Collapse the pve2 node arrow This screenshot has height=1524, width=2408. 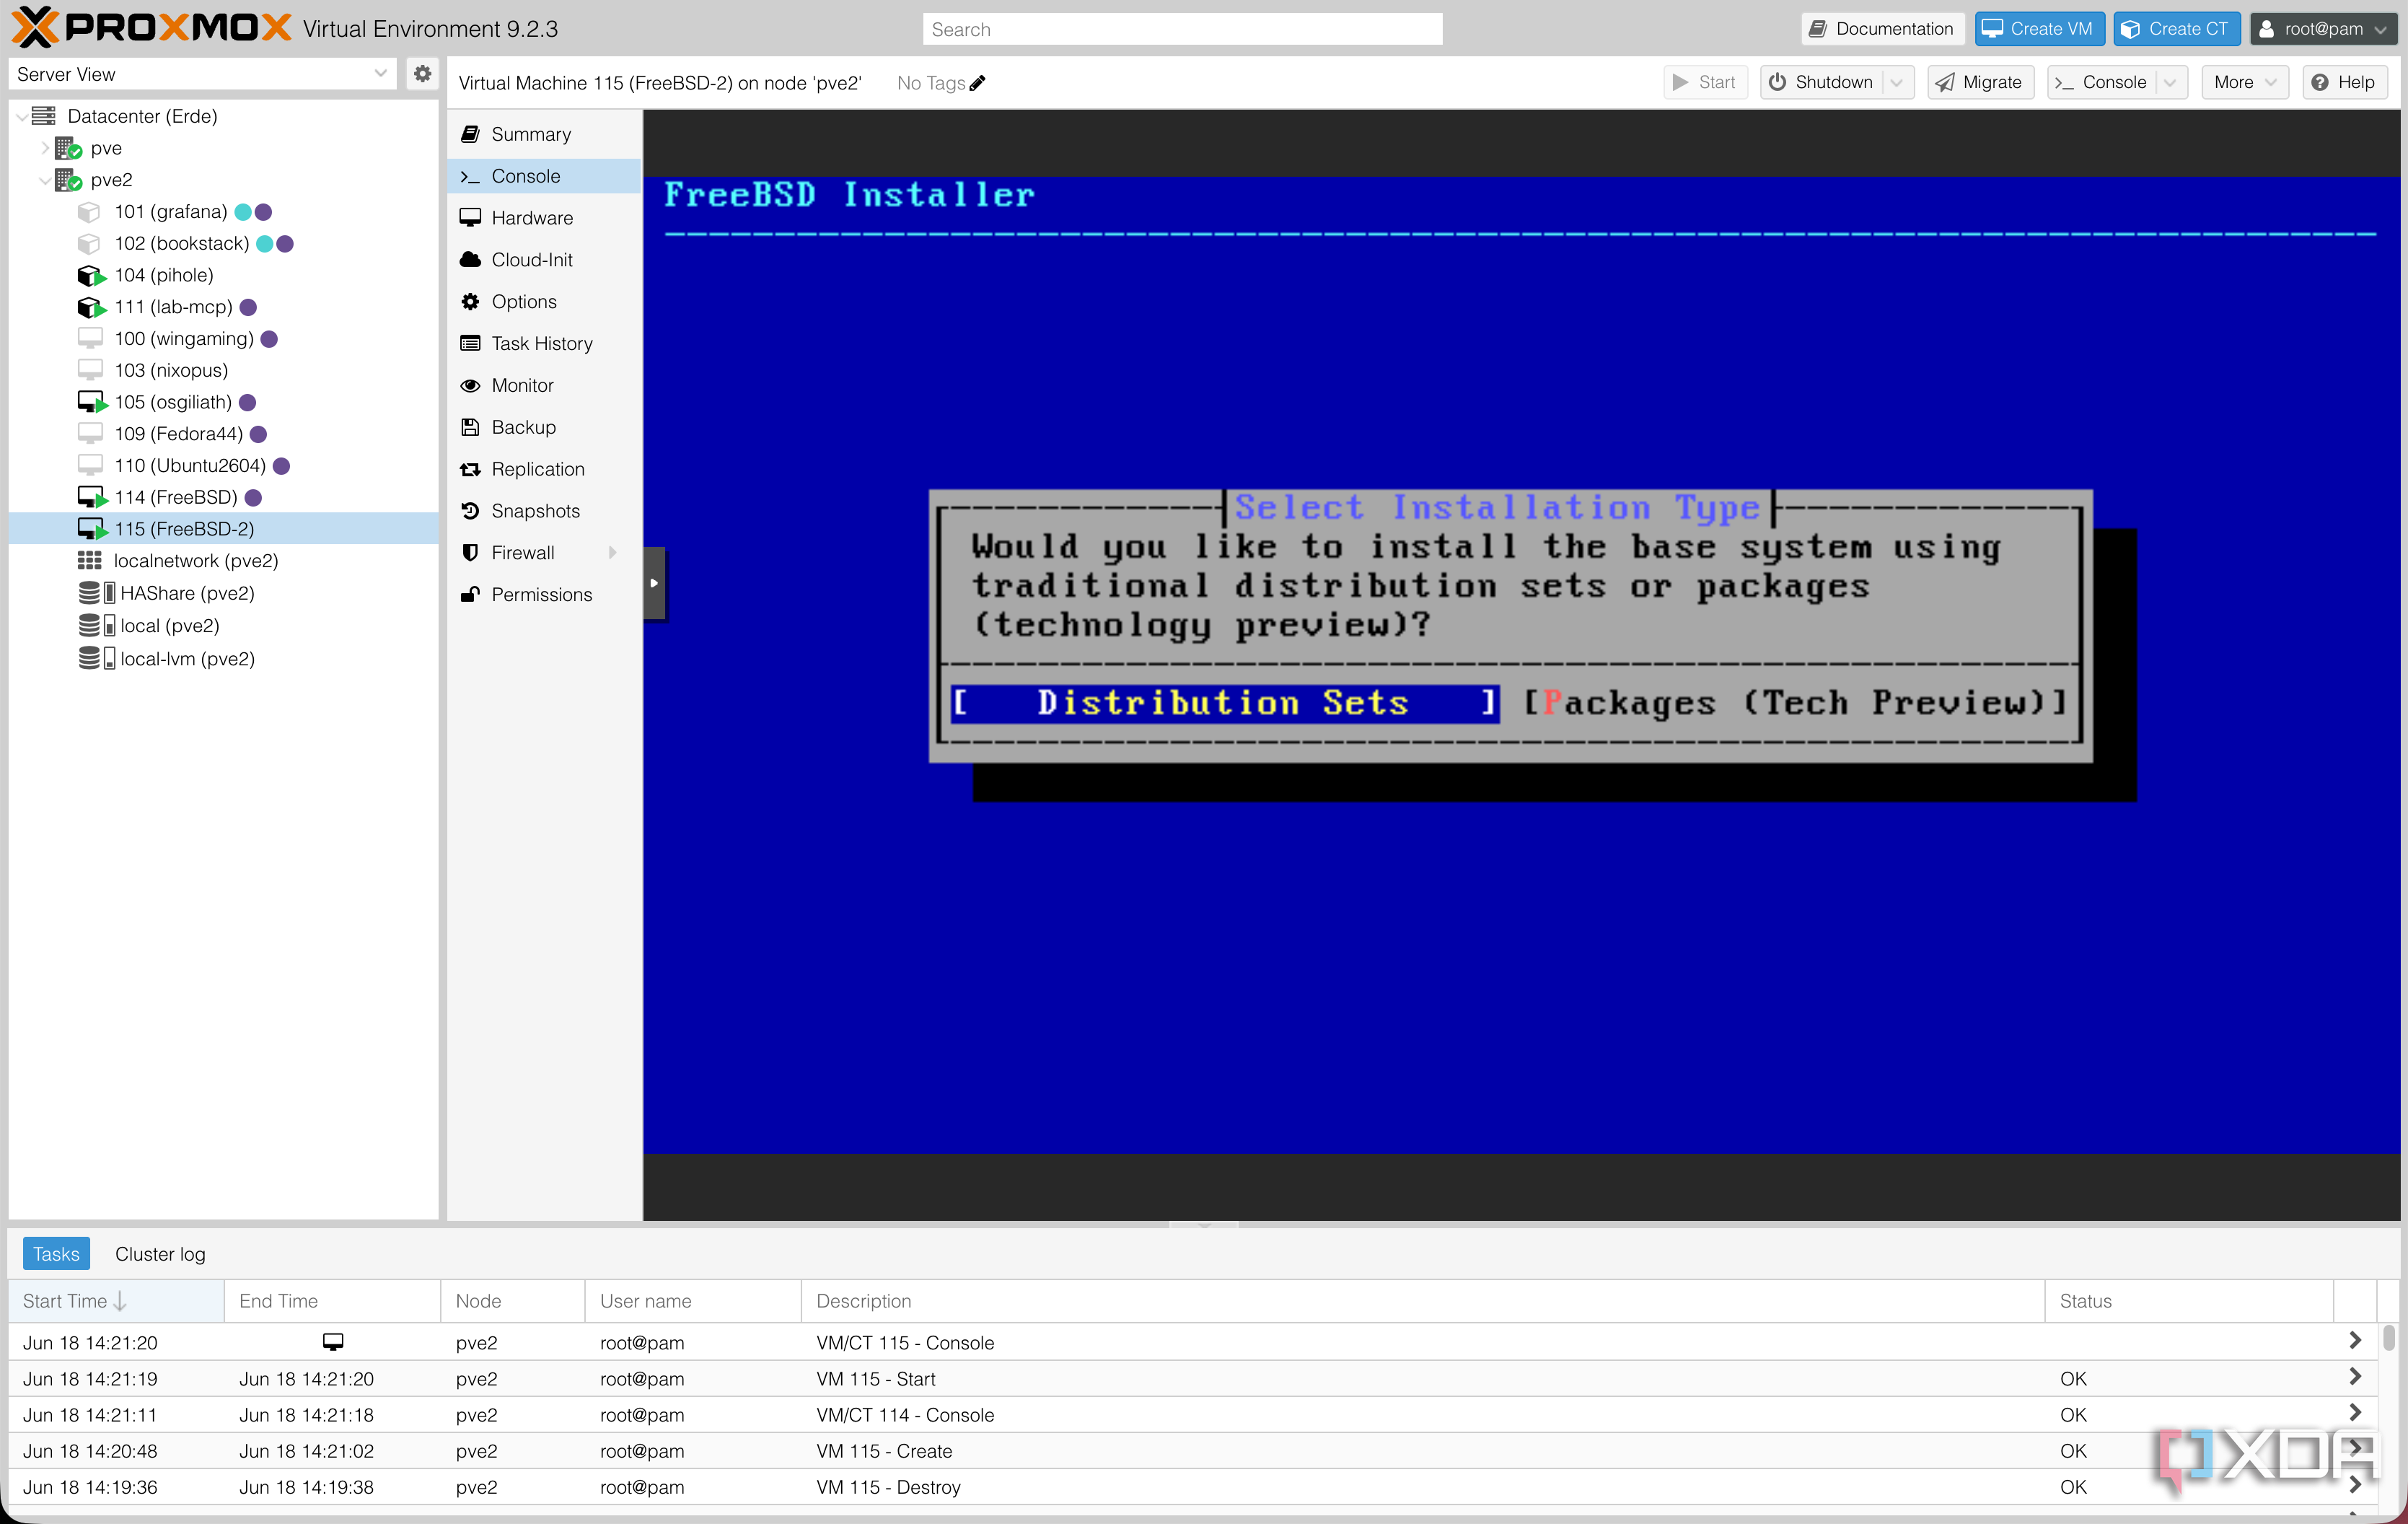45,180
